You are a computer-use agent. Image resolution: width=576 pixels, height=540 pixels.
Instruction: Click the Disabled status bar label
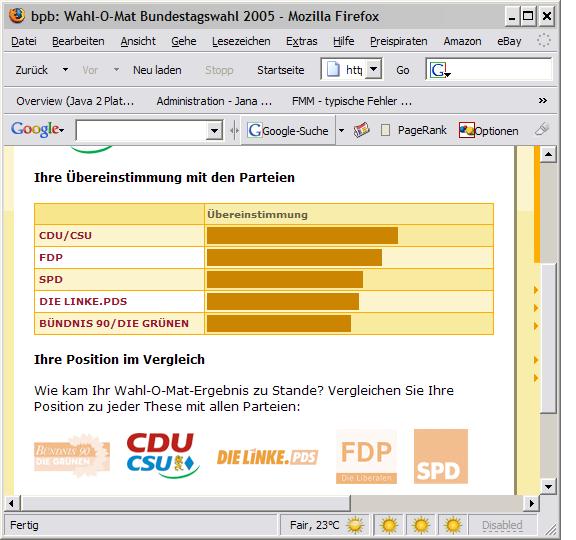click(502, 525)
